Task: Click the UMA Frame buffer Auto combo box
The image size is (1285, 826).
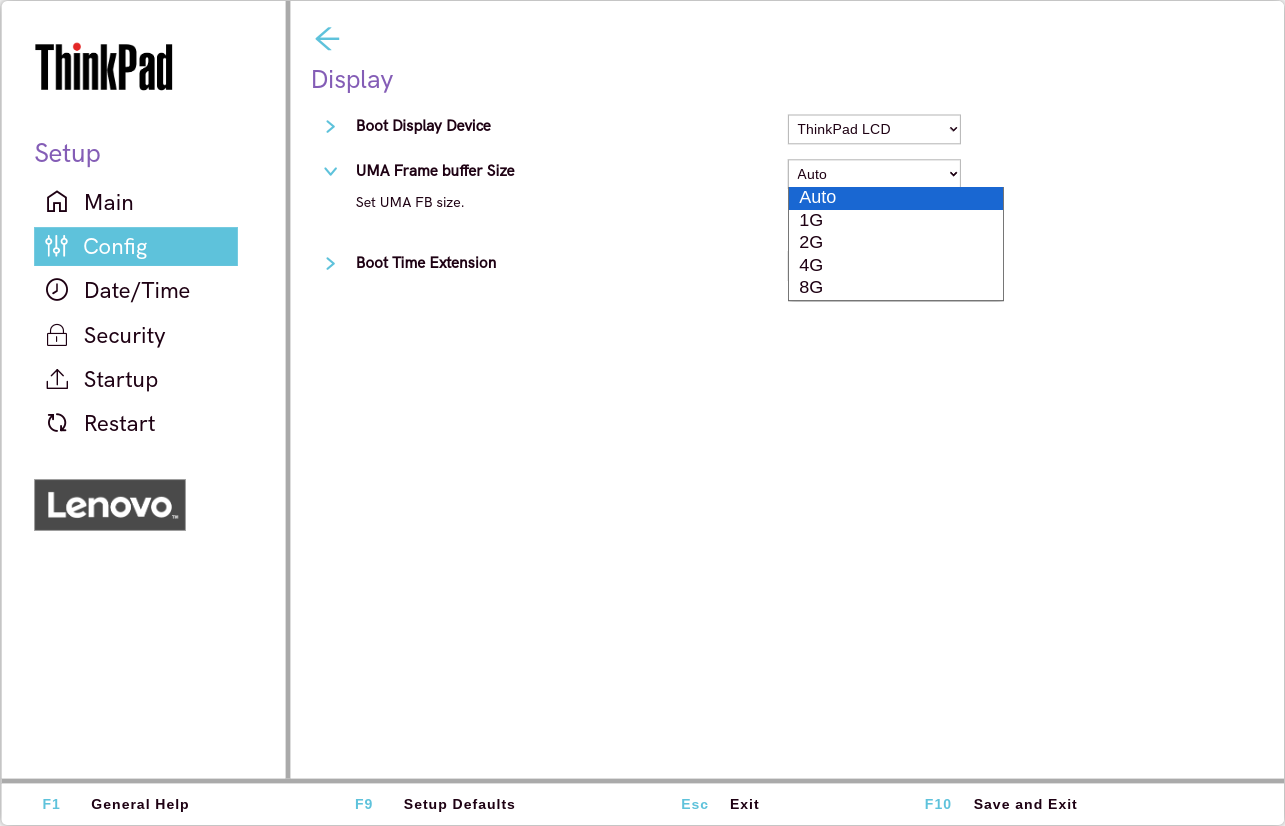Action: coord(874,174)
